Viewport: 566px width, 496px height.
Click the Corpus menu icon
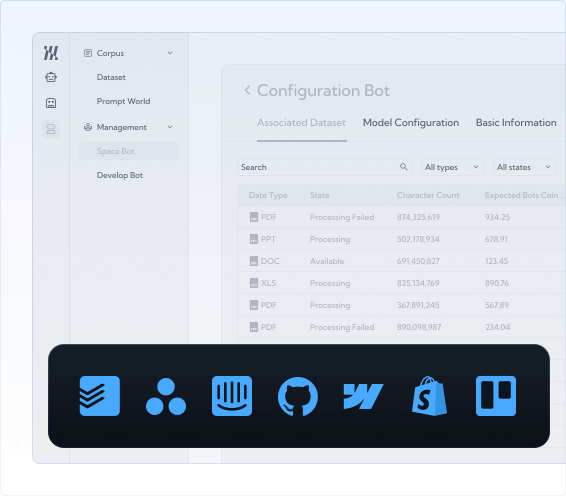pyautogui.click(x=88, y=53)
